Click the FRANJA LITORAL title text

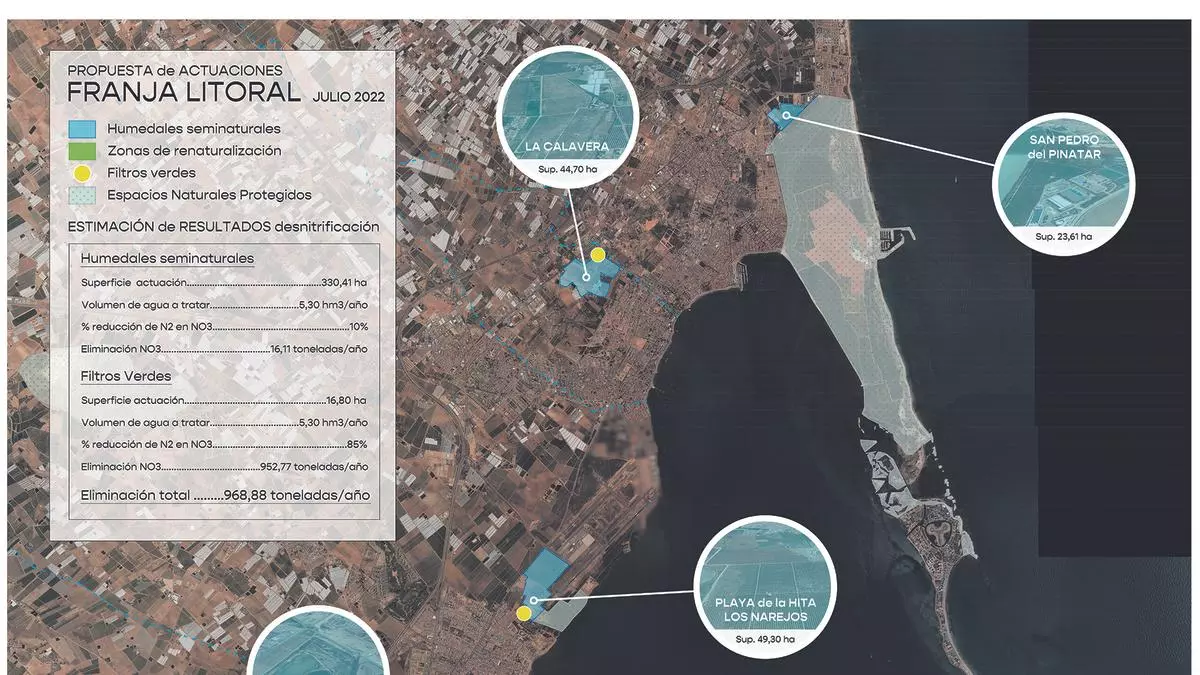[x=183, y=93]
